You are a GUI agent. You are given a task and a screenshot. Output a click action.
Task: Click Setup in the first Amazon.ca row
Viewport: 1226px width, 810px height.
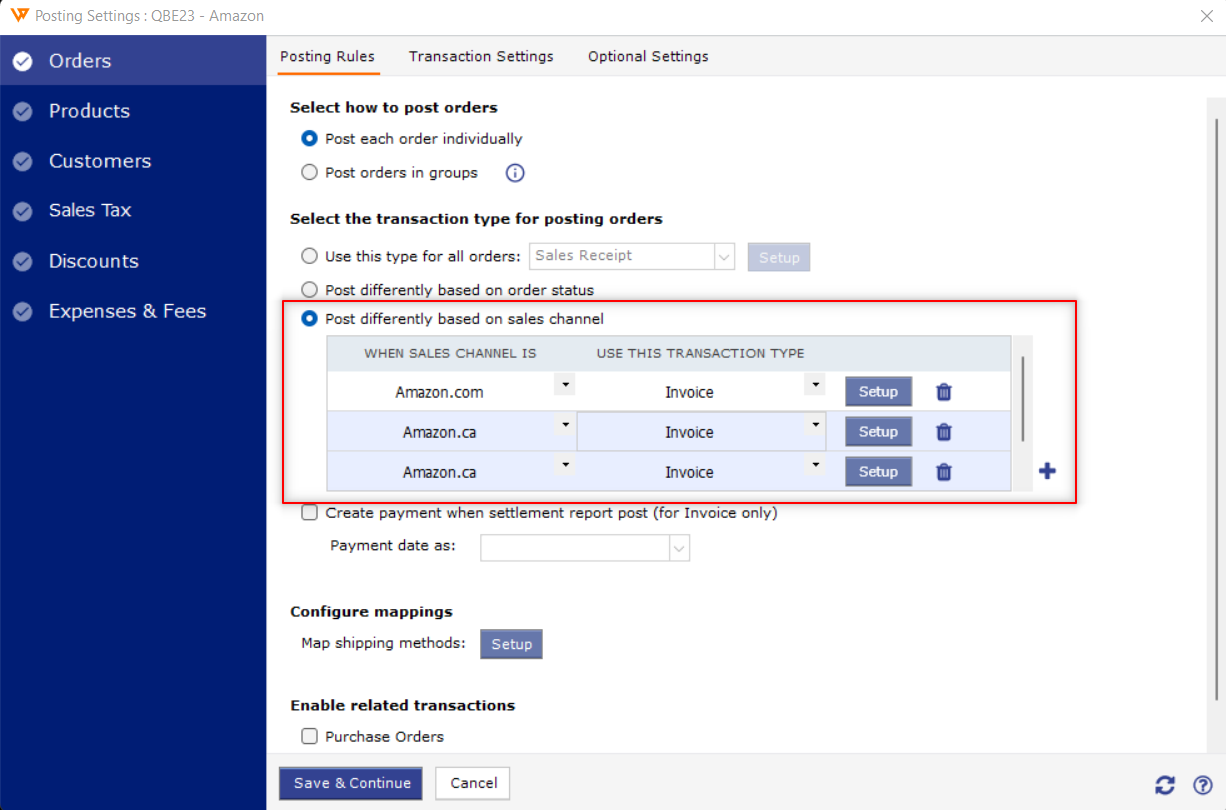pyautogui.click(x=878, y=432)
